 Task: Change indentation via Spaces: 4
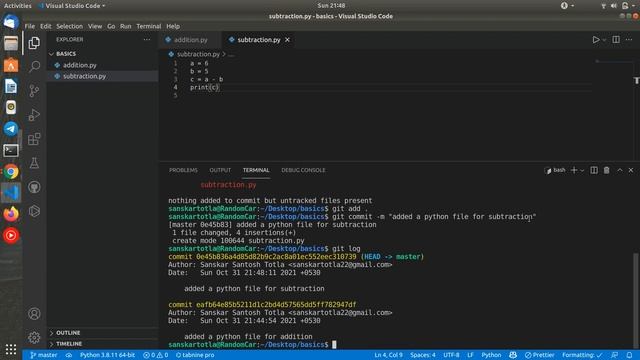tap(423, 355)
